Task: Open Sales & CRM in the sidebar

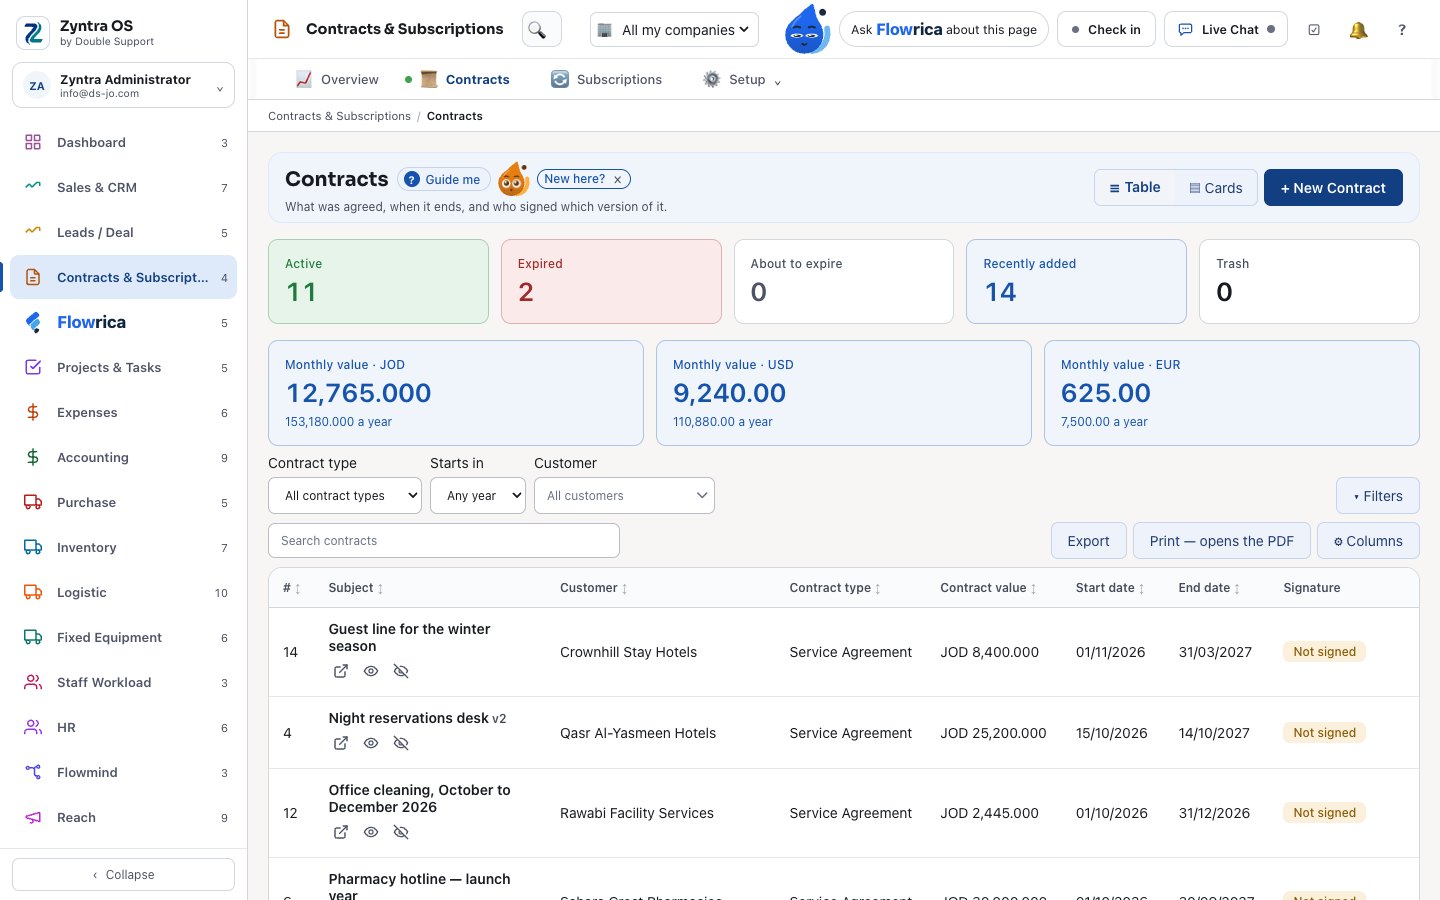Action: (124, 187)
